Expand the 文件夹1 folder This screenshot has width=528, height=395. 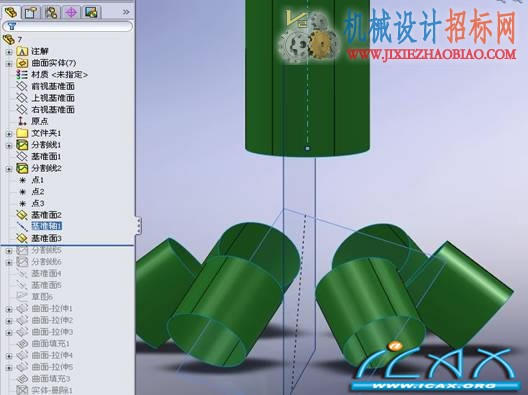(x=9, y=134)
